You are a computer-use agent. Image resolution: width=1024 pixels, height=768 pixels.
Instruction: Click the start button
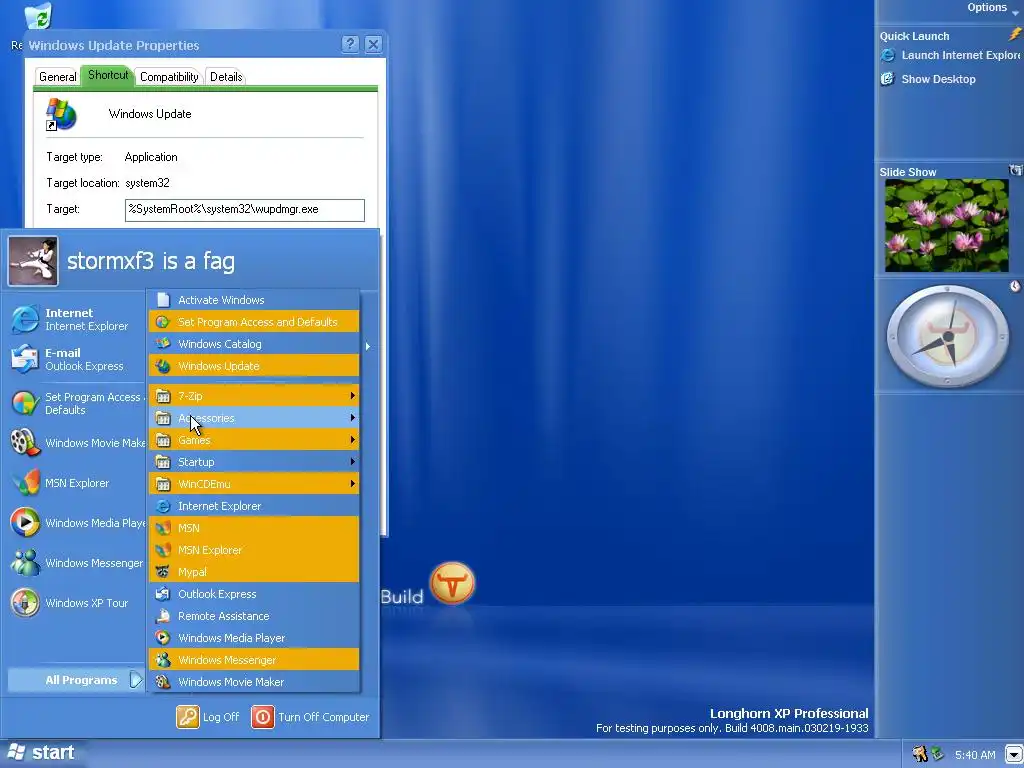point(40,753)
